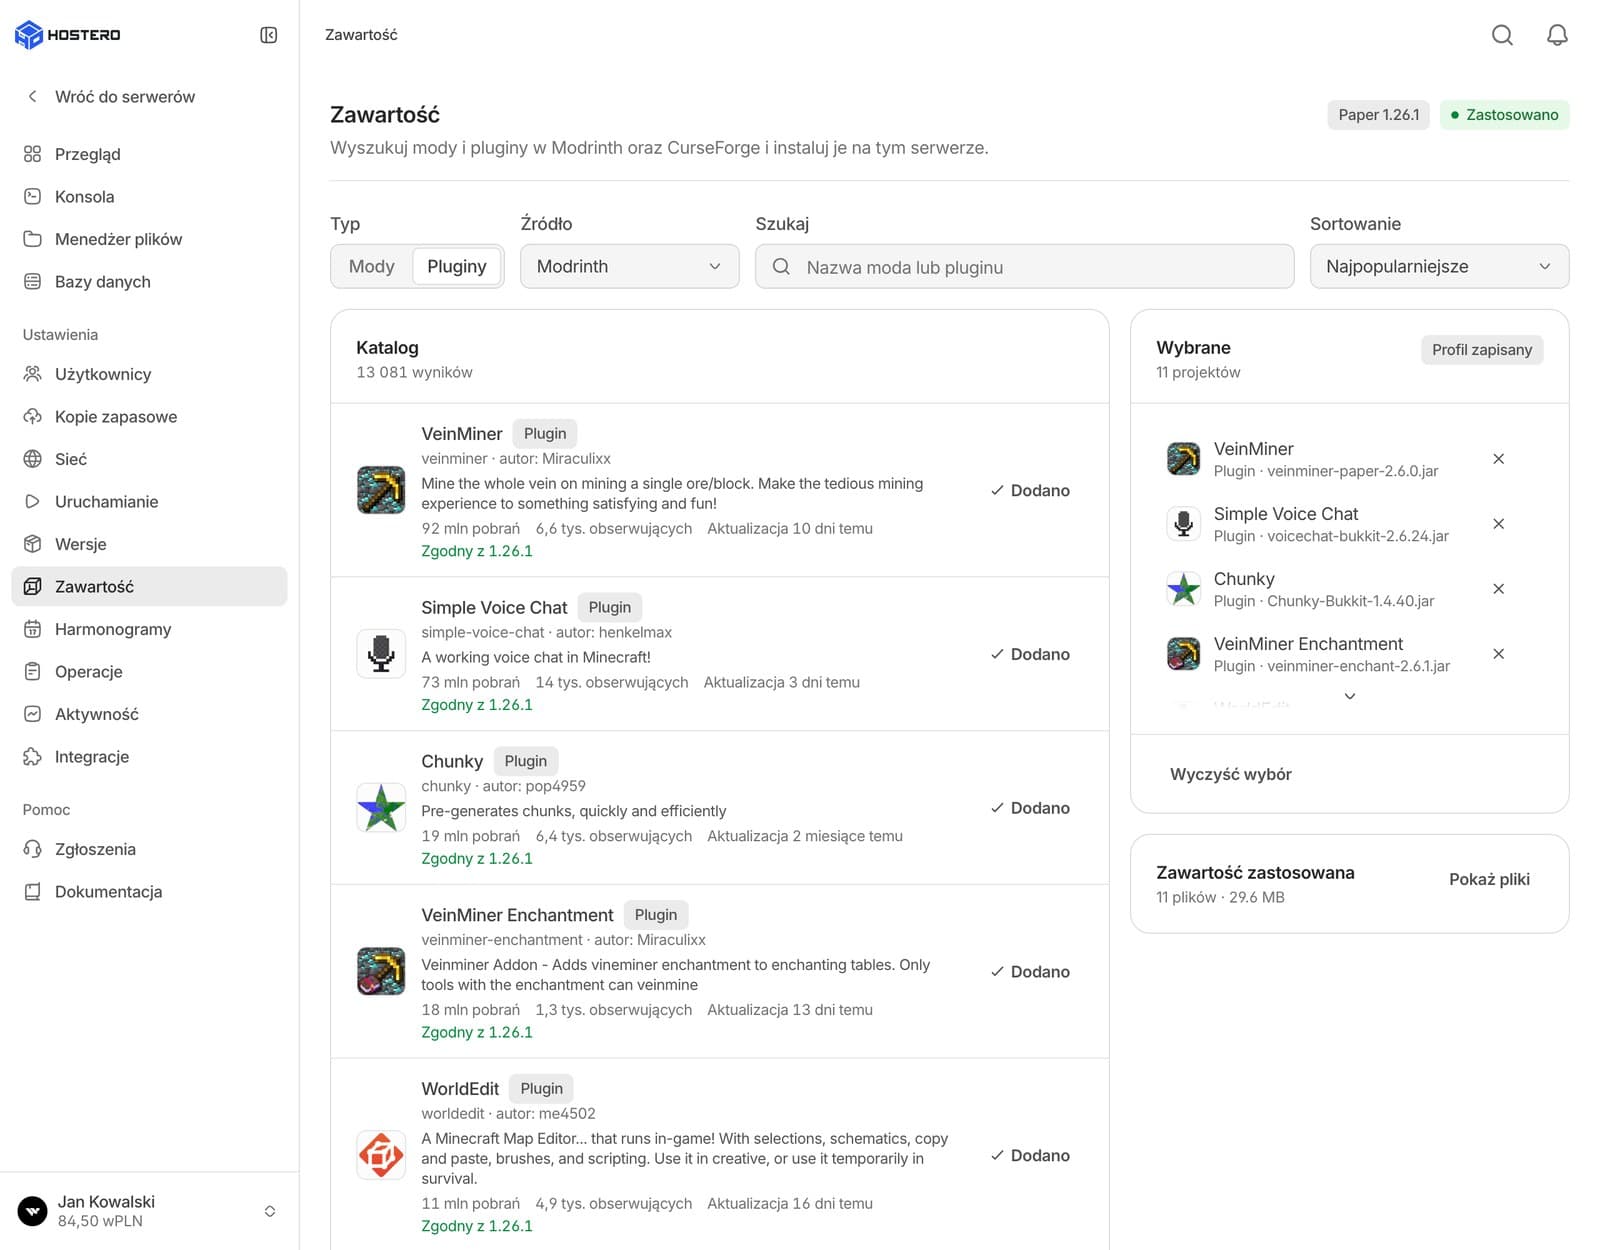The image size is (1600, 1250).
Task: Open Jan Kowalski account switcher
Action: [149, 1211]
